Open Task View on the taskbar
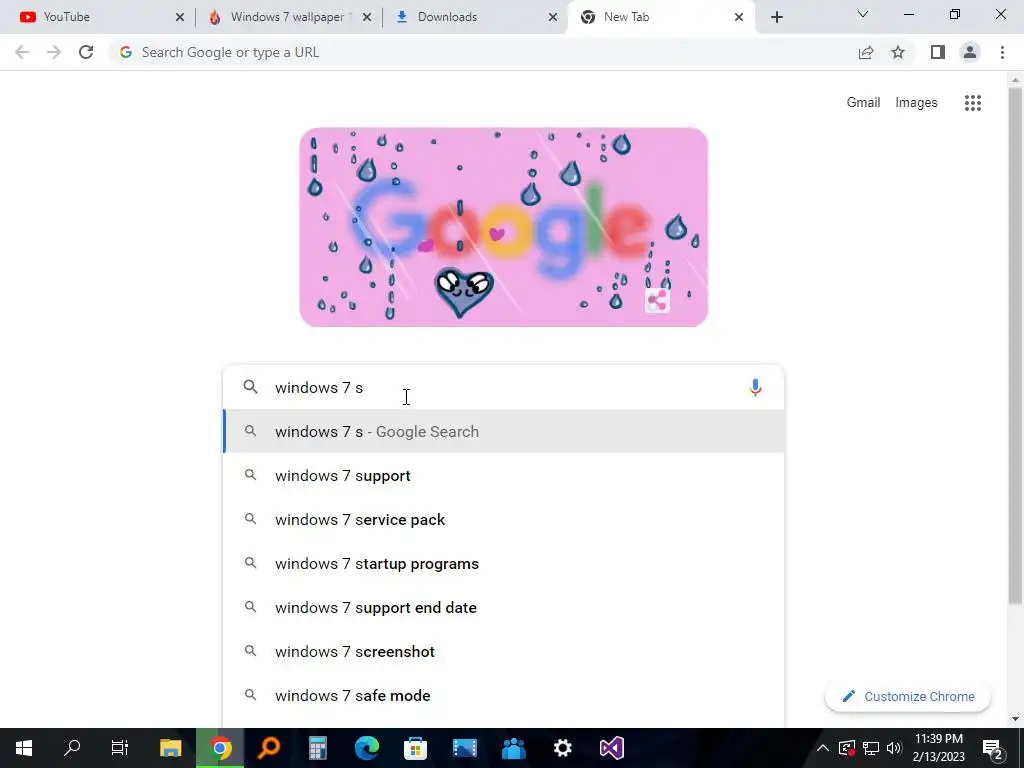This screenshot has height=768, width=1024. 120,748
